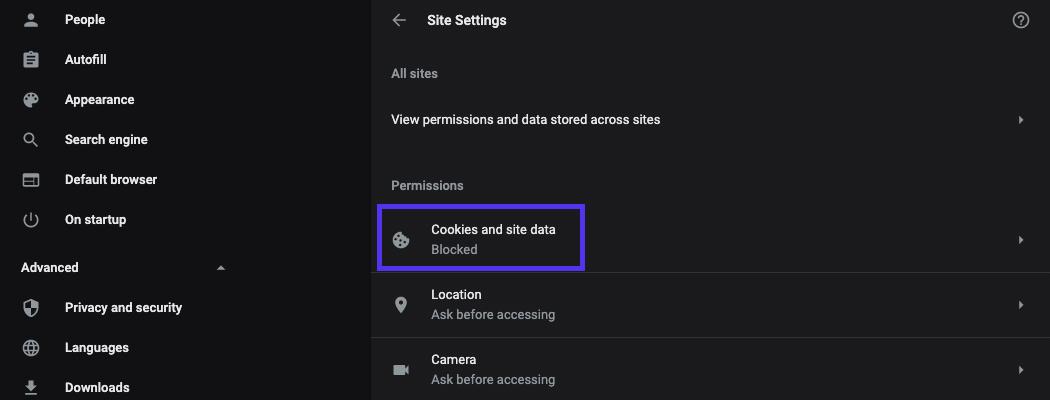Expand the Cookies and site data arrow
This screenshot has height=400, width=1050.
point(1021,240)
